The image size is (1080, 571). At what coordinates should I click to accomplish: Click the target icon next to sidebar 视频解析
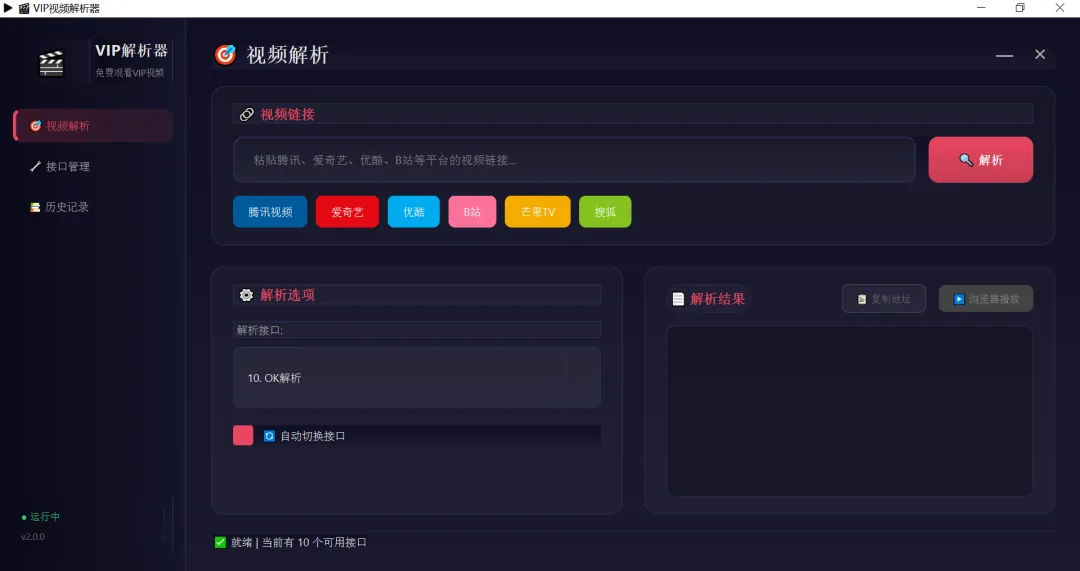click(x=35, y=125)
